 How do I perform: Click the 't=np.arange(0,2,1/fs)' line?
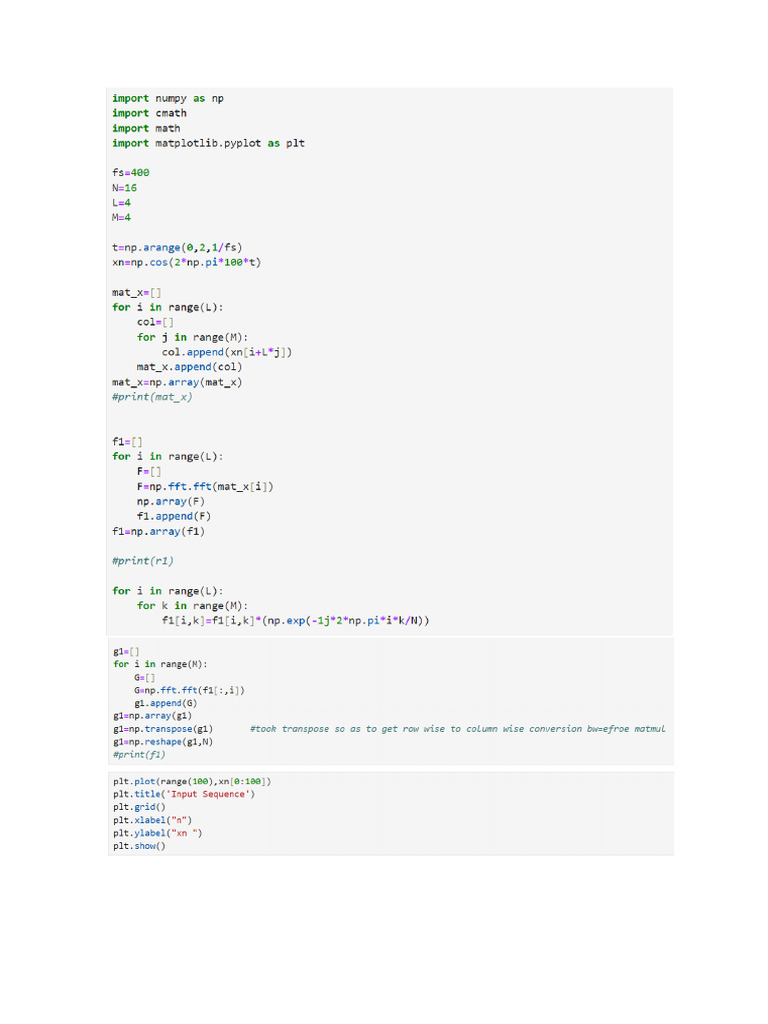pos(177,247)
